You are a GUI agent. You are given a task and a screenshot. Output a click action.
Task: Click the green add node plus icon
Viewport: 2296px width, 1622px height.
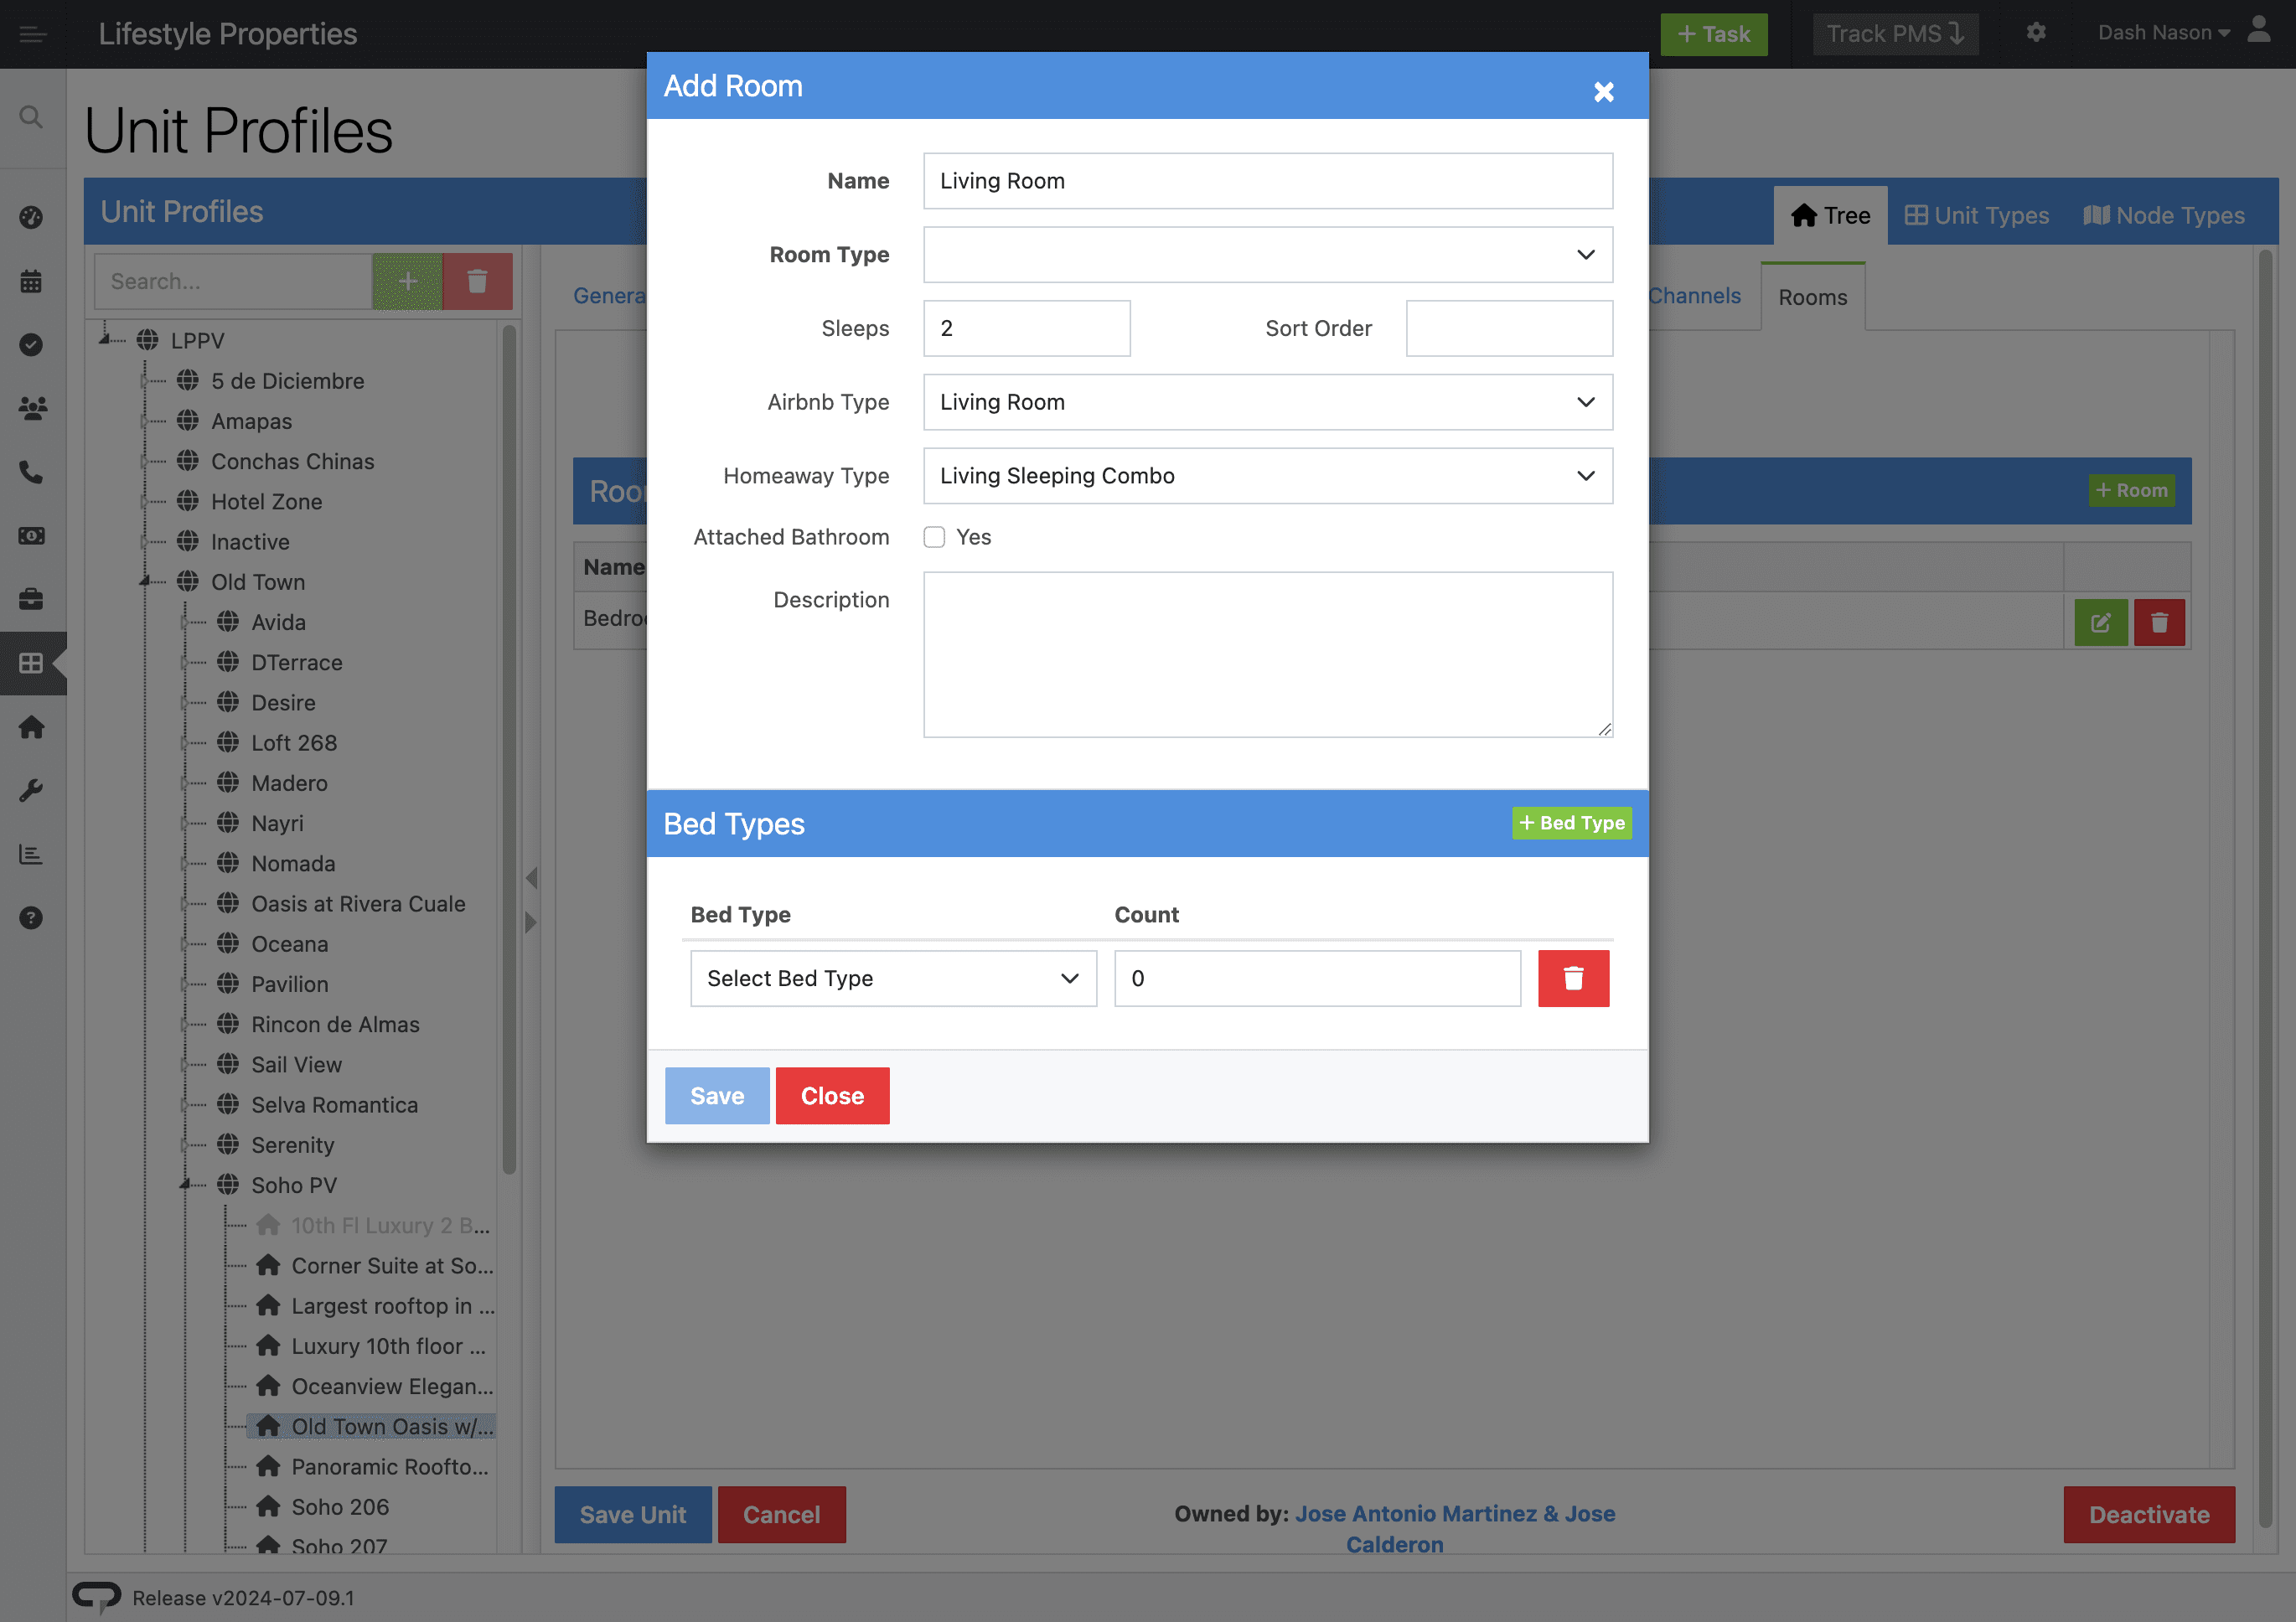click(408, 281)
